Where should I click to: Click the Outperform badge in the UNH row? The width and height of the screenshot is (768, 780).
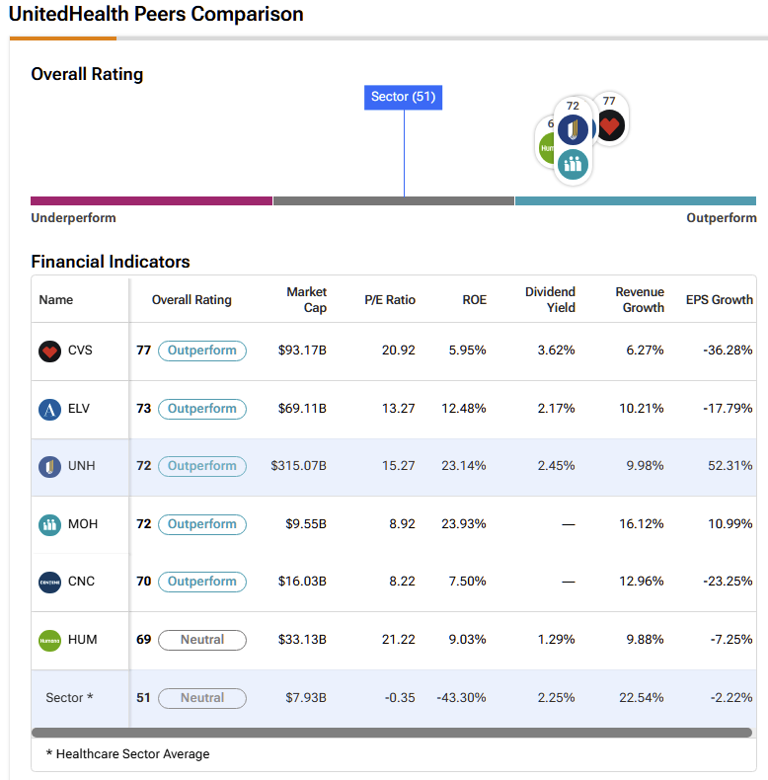pyautogui.click(x=202, y=466)
